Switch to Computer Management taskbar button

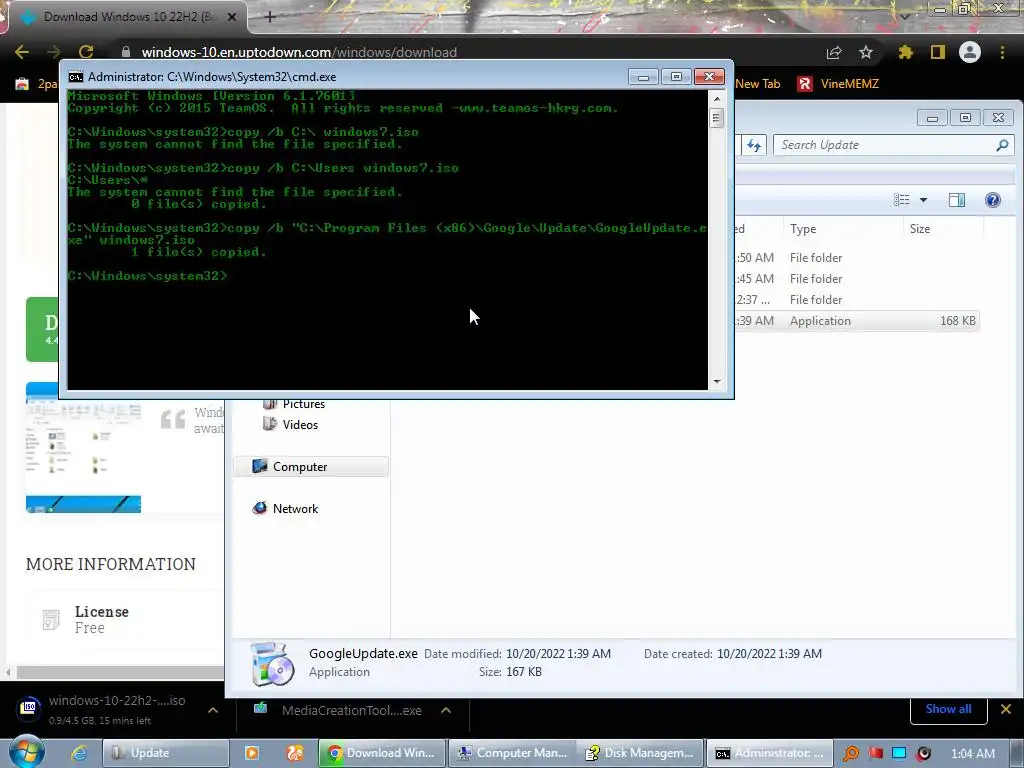pos(512,753)
